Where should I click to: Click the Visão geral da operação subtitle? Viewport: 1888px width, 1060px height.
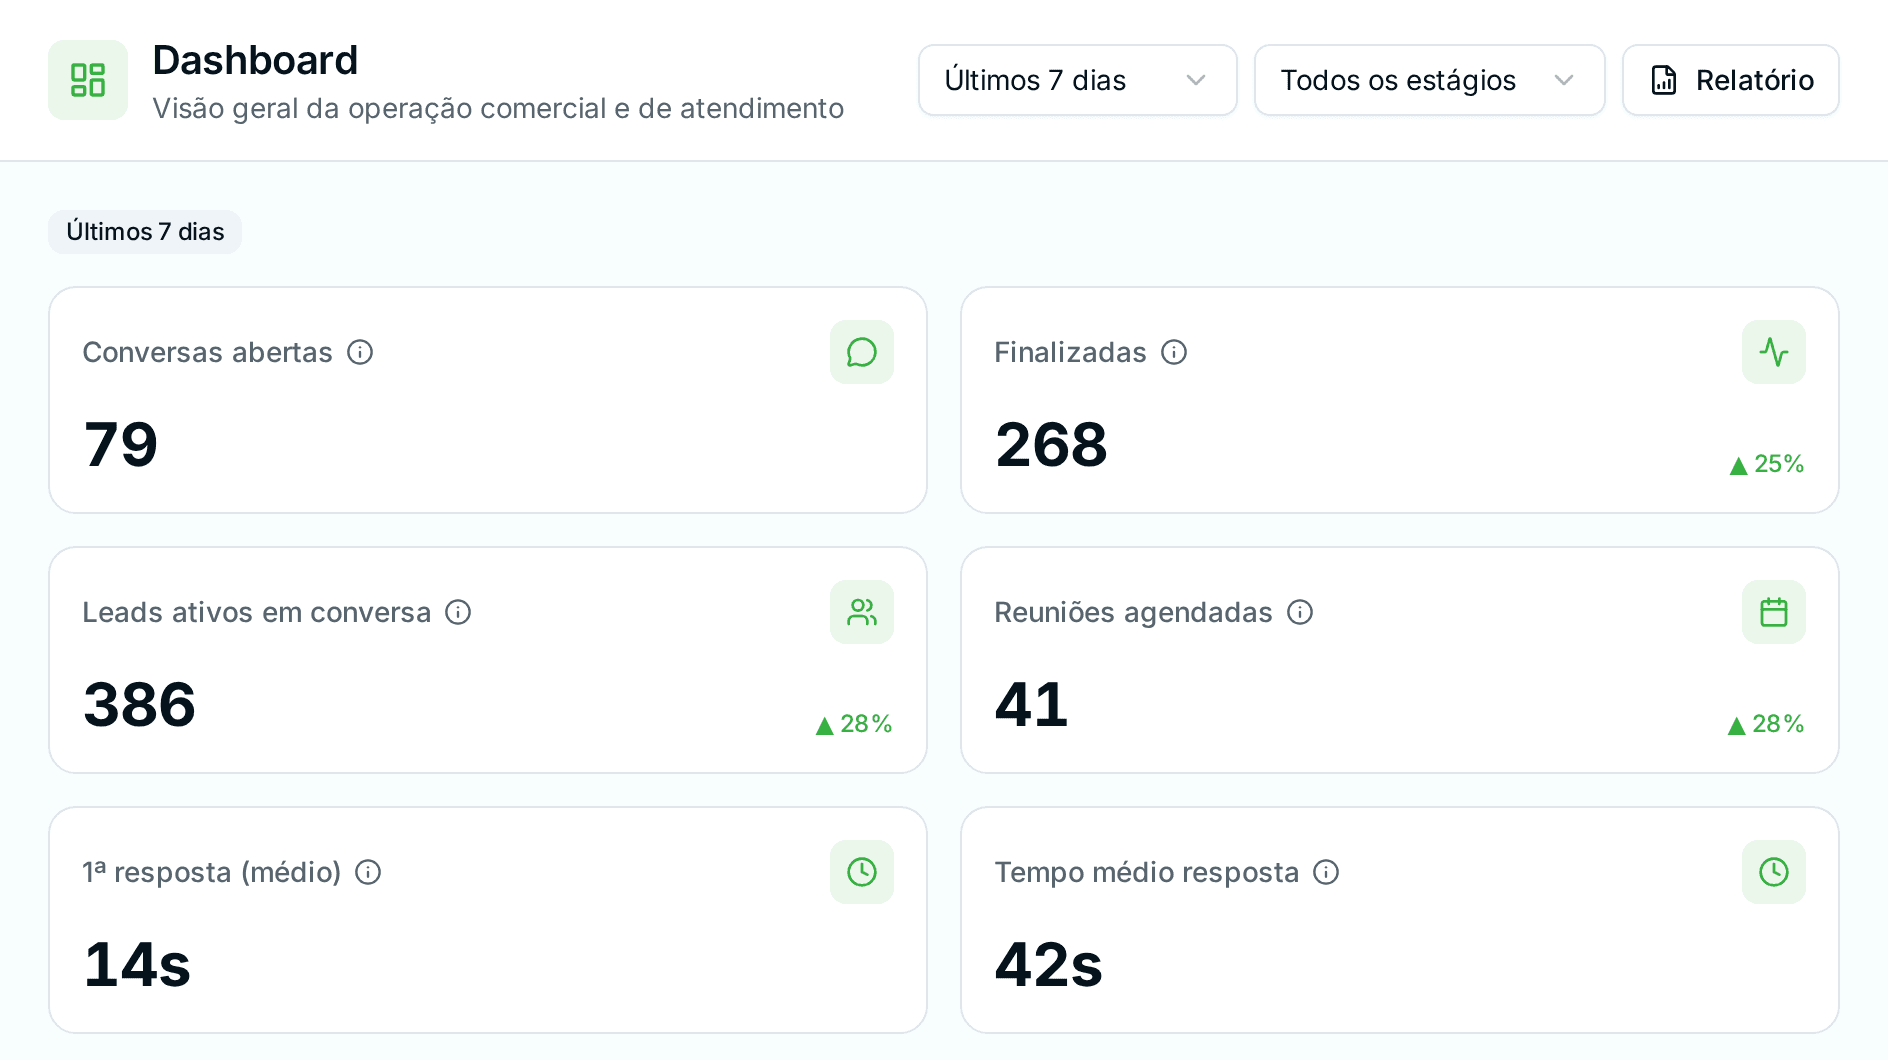coord(498,108)
